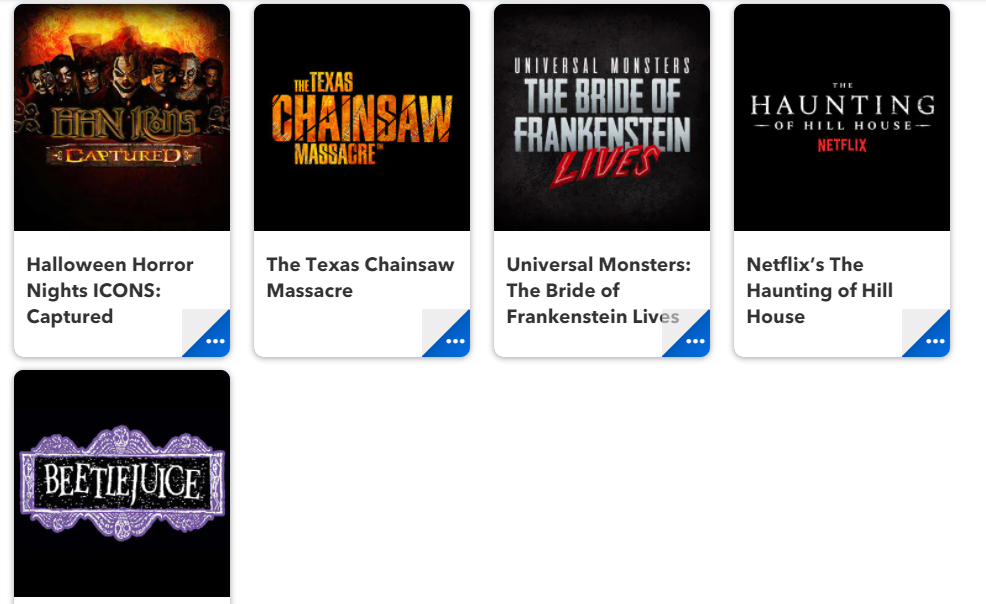986x604 pixels.
Task: Click the clown face in the ICONS poster
Action: (128, 75)
